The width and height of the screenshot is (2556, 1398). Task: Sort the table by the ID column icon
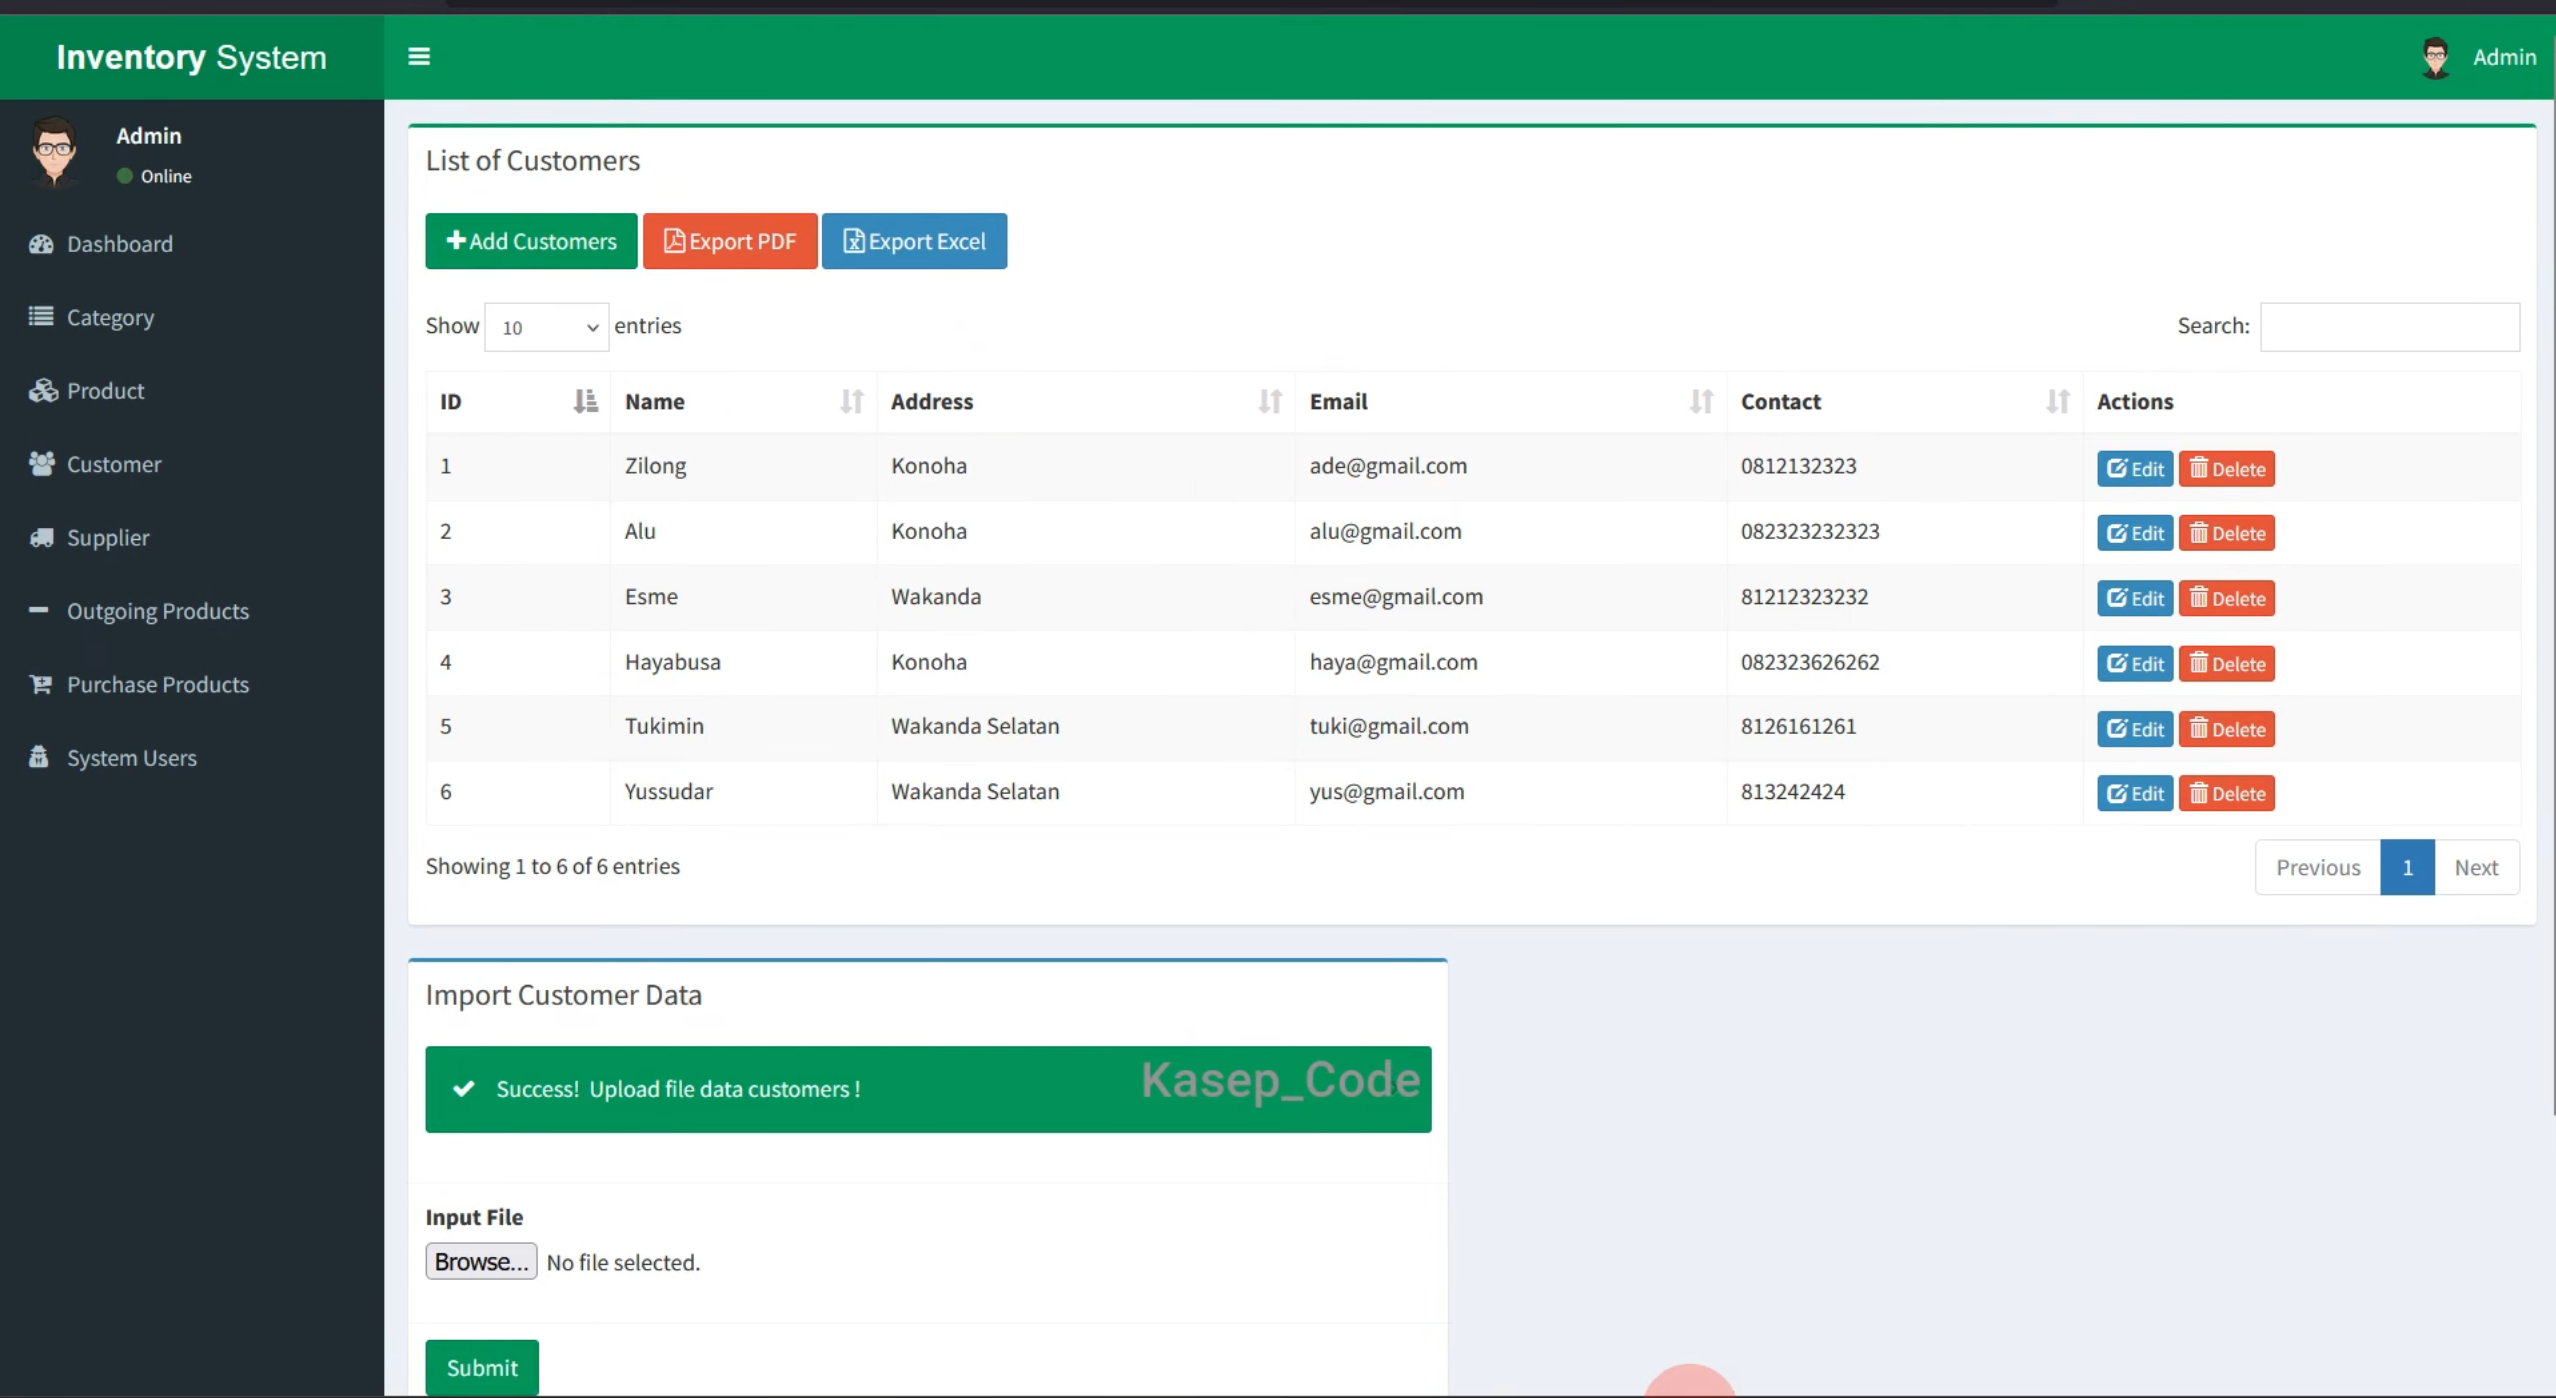(585, 401)
